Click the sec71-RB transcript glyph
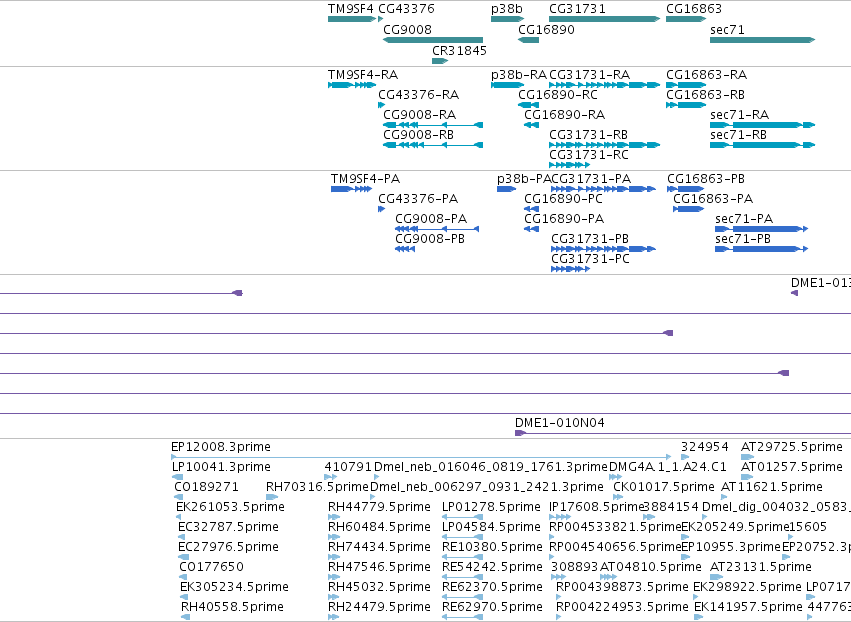Viewport: 851px width, 622px height. point(763,145)
